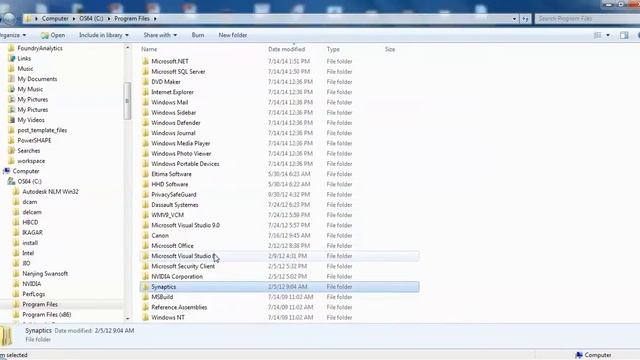This screenshot has height=360, width=640.
Task: Open the change view options arrow
Action: pos(608,36)
